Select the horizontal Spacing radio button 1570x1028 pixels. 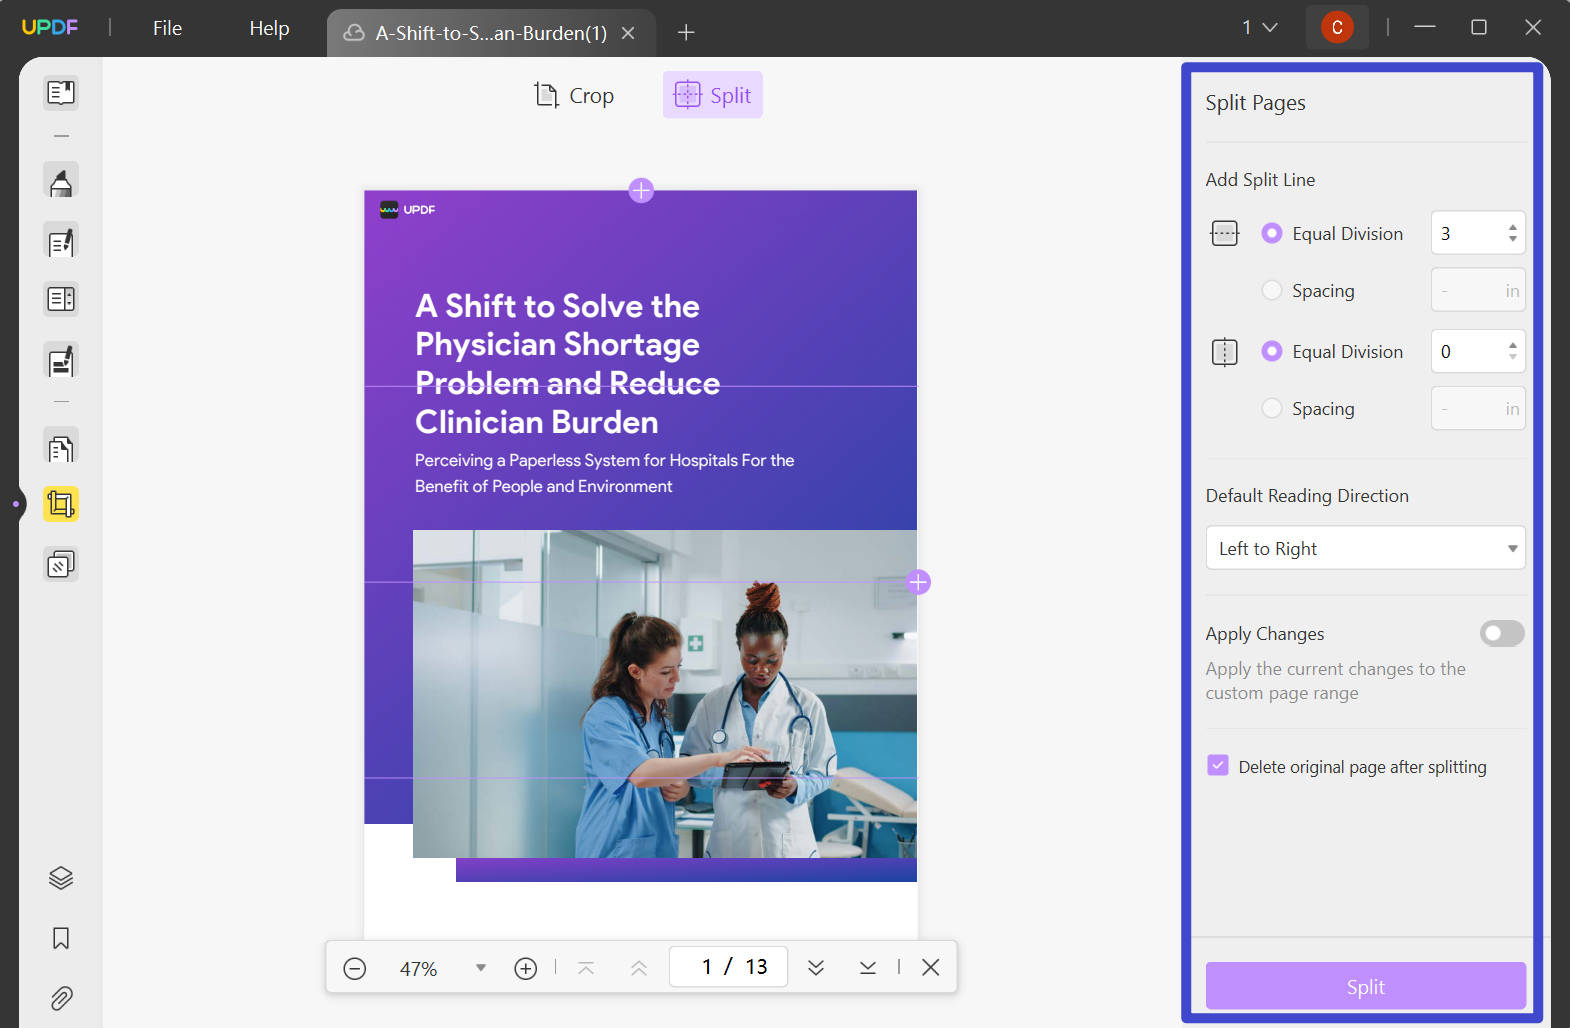(1272, 290)
